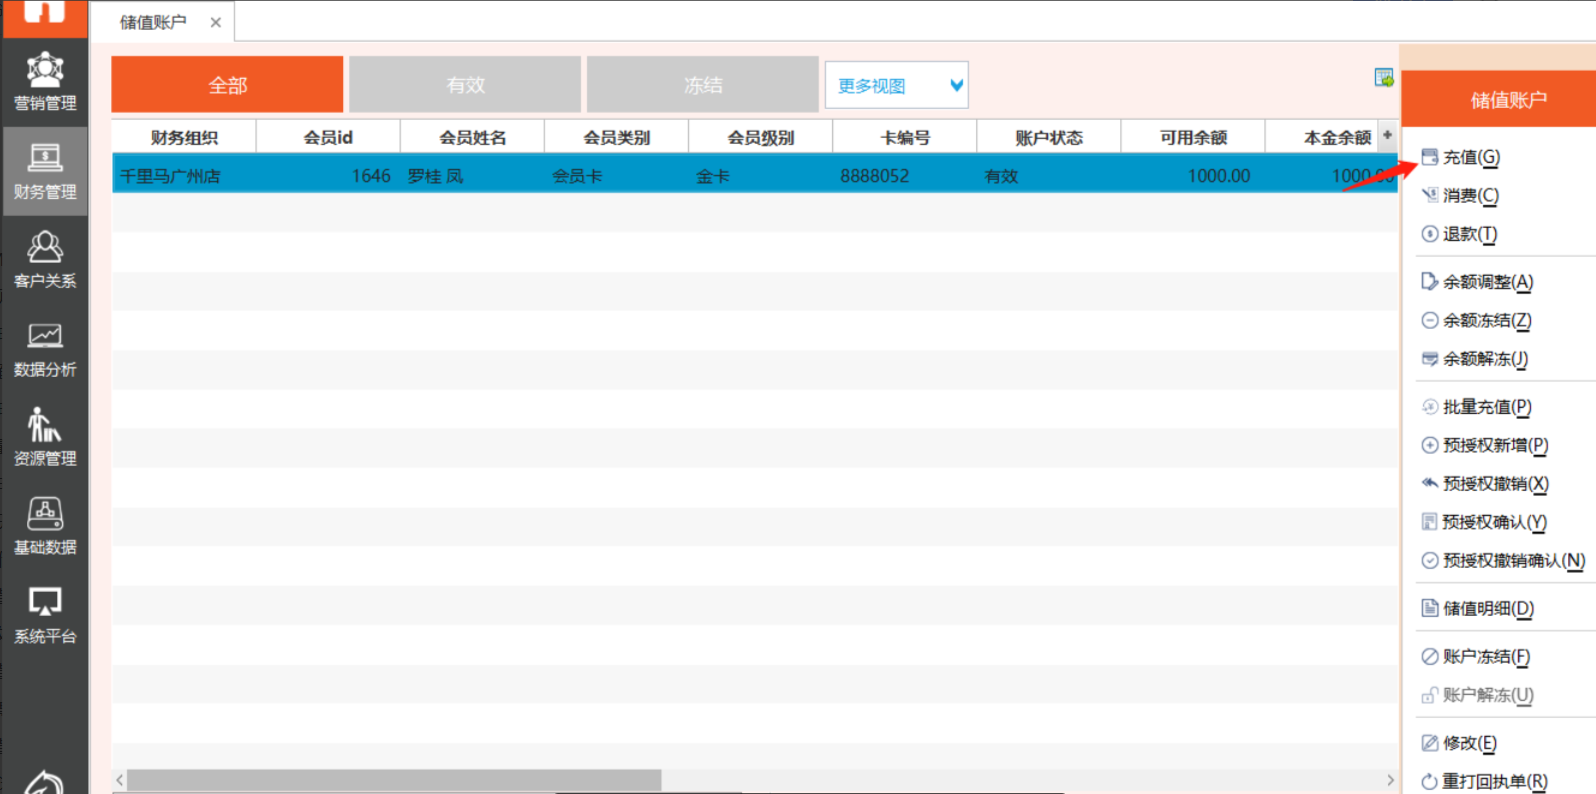Click the column settings plus icon
Viewport: 1596px width, 794px height.
point(1387,135)
